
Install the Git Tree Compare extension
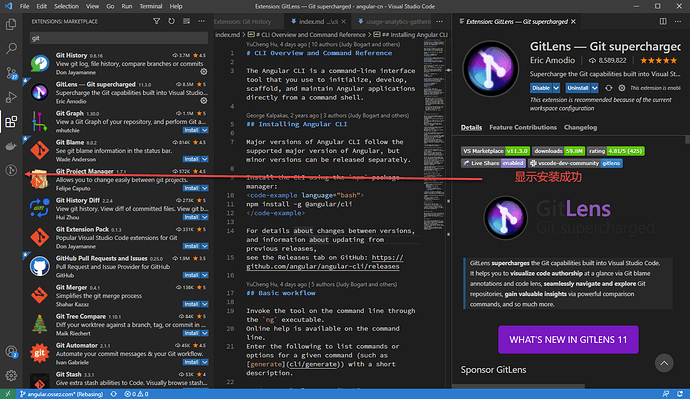[191, 333]
